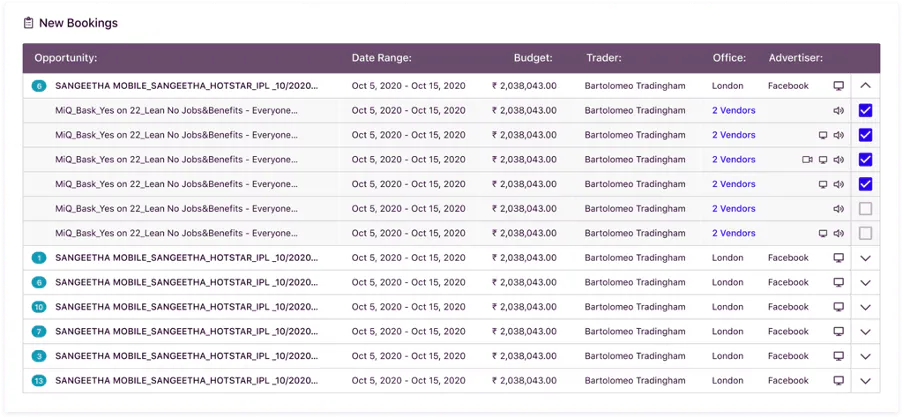Click the monitor icon in the expanded opportunity row
This screenshot has width=904, height=418.
[839, 86]
